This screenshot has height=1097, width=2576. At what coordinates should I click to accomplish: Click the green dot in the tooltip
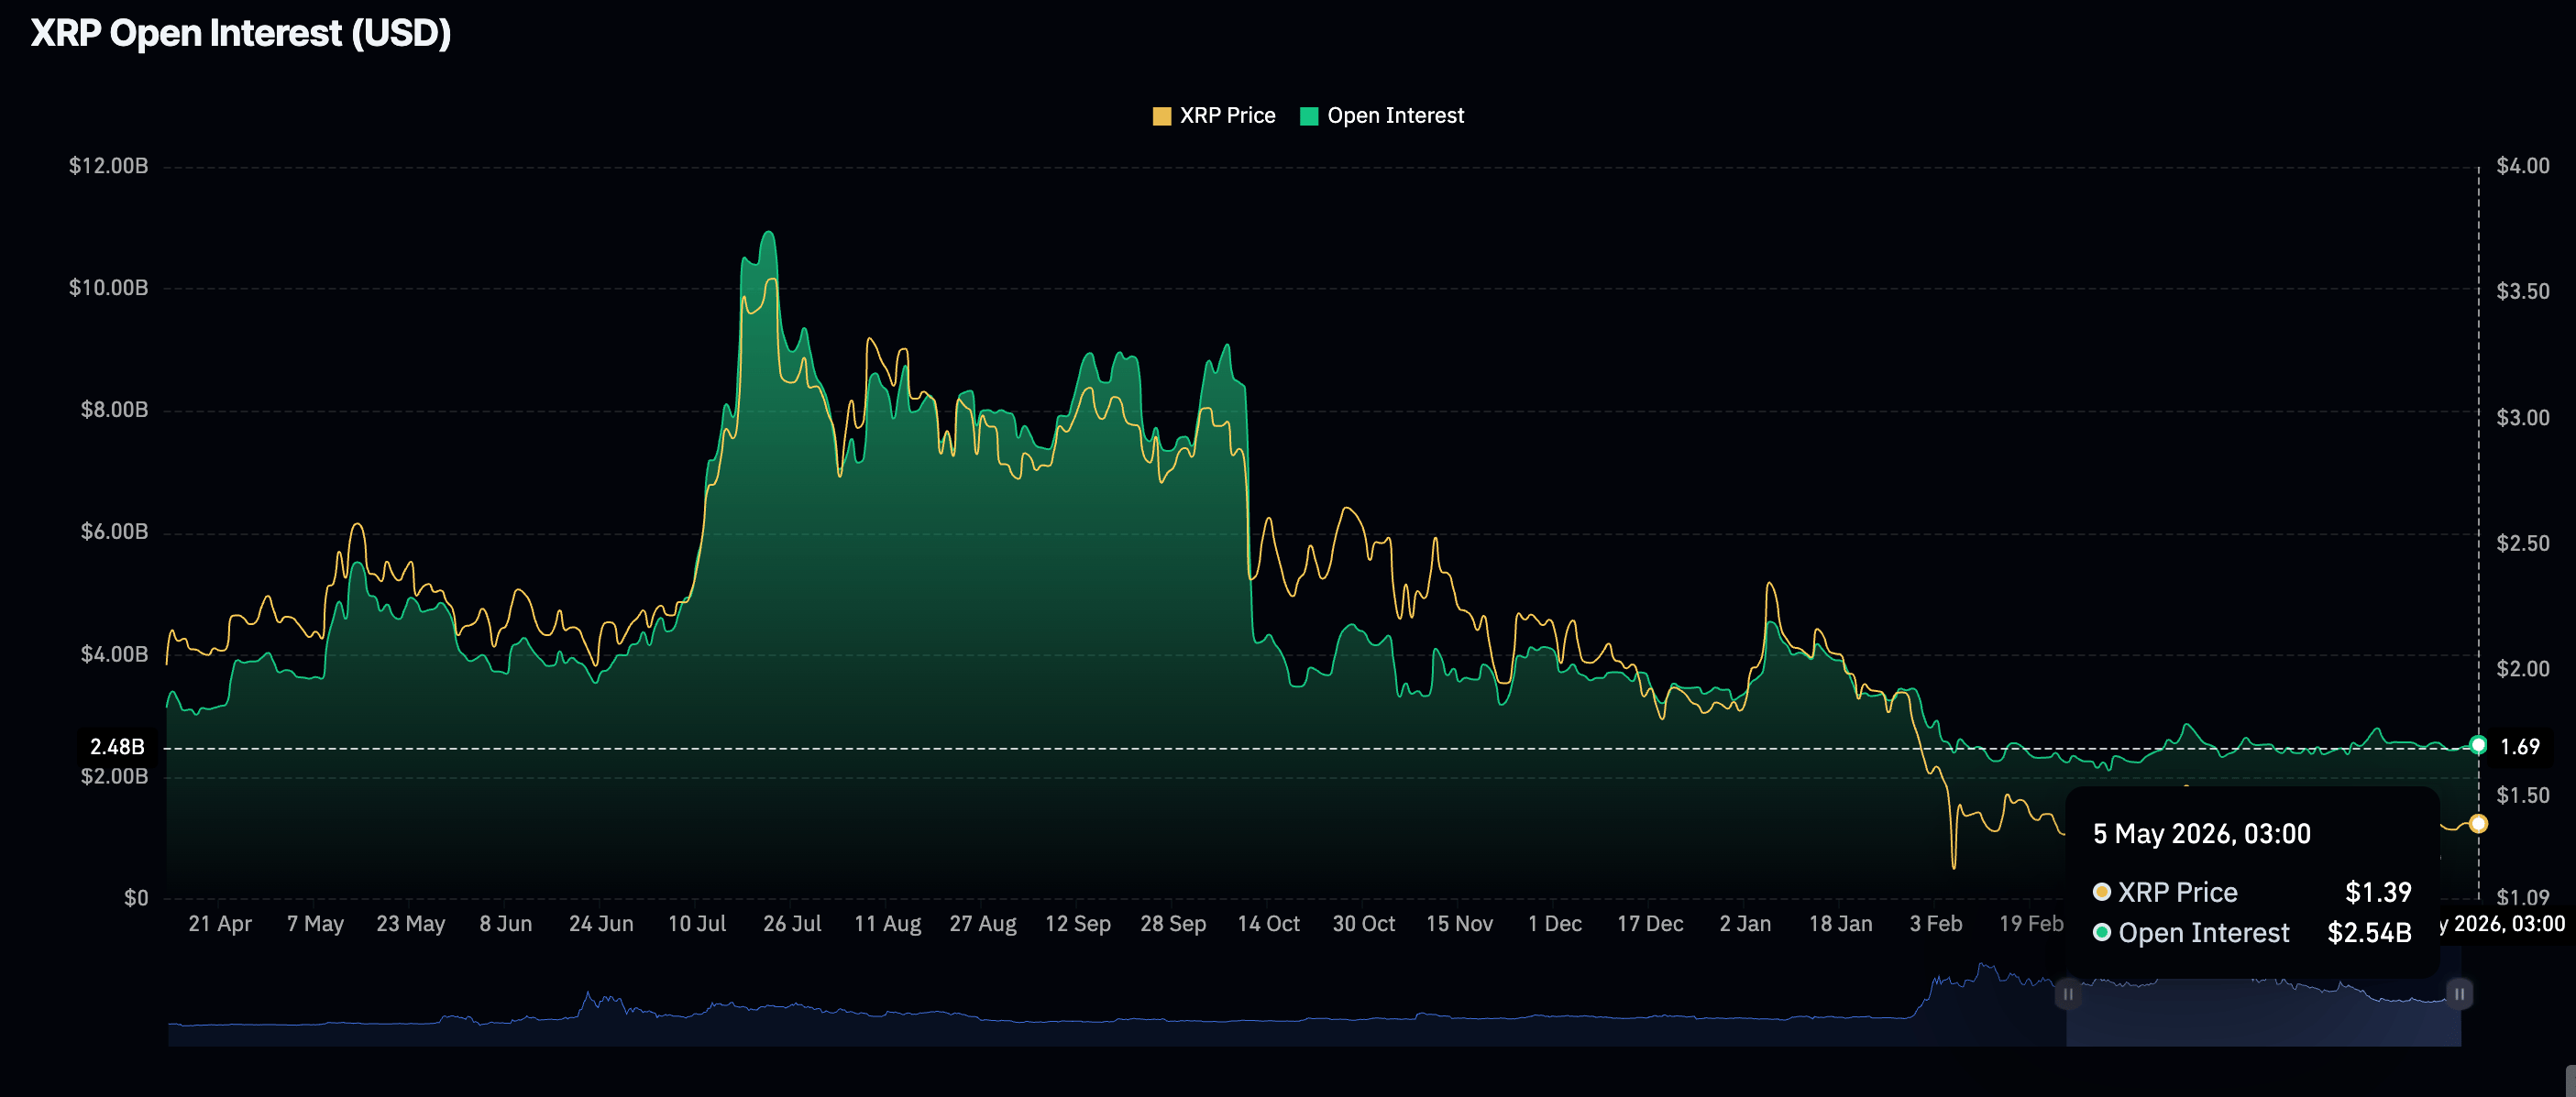[x=2102, y=932]
